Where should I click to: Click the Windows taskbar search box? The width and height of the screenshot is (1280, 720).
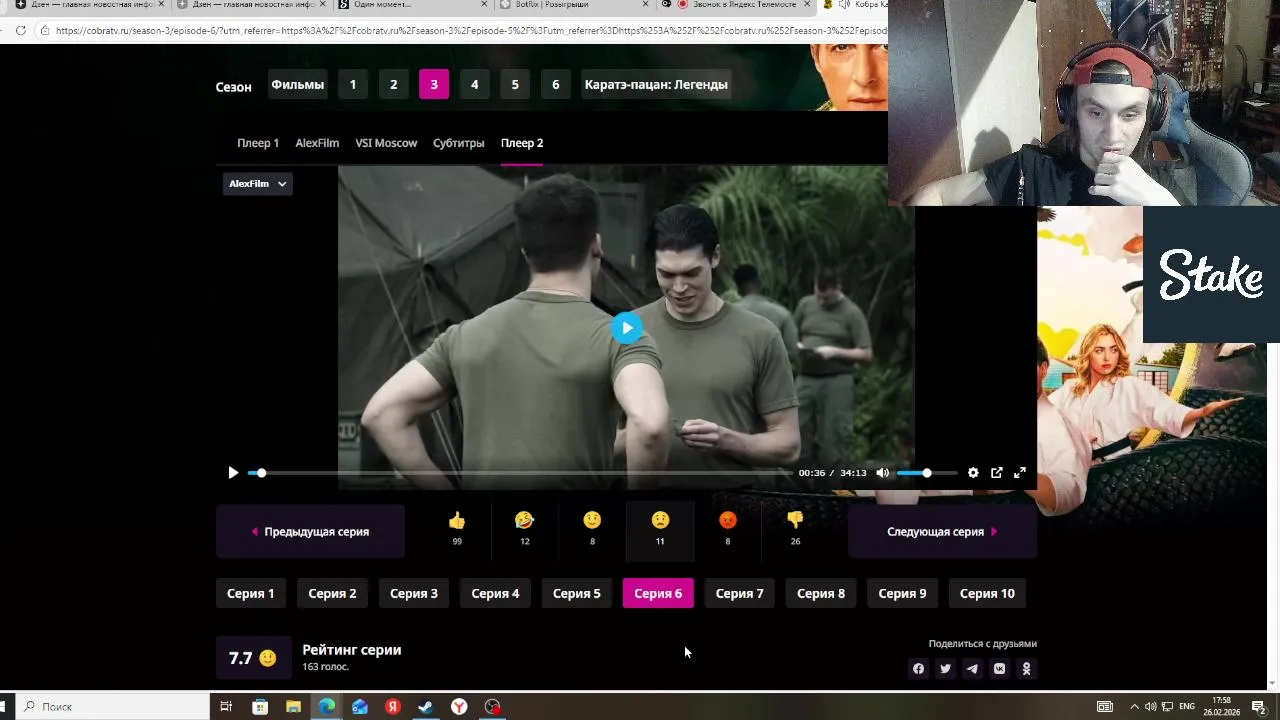tap(111, 707)
